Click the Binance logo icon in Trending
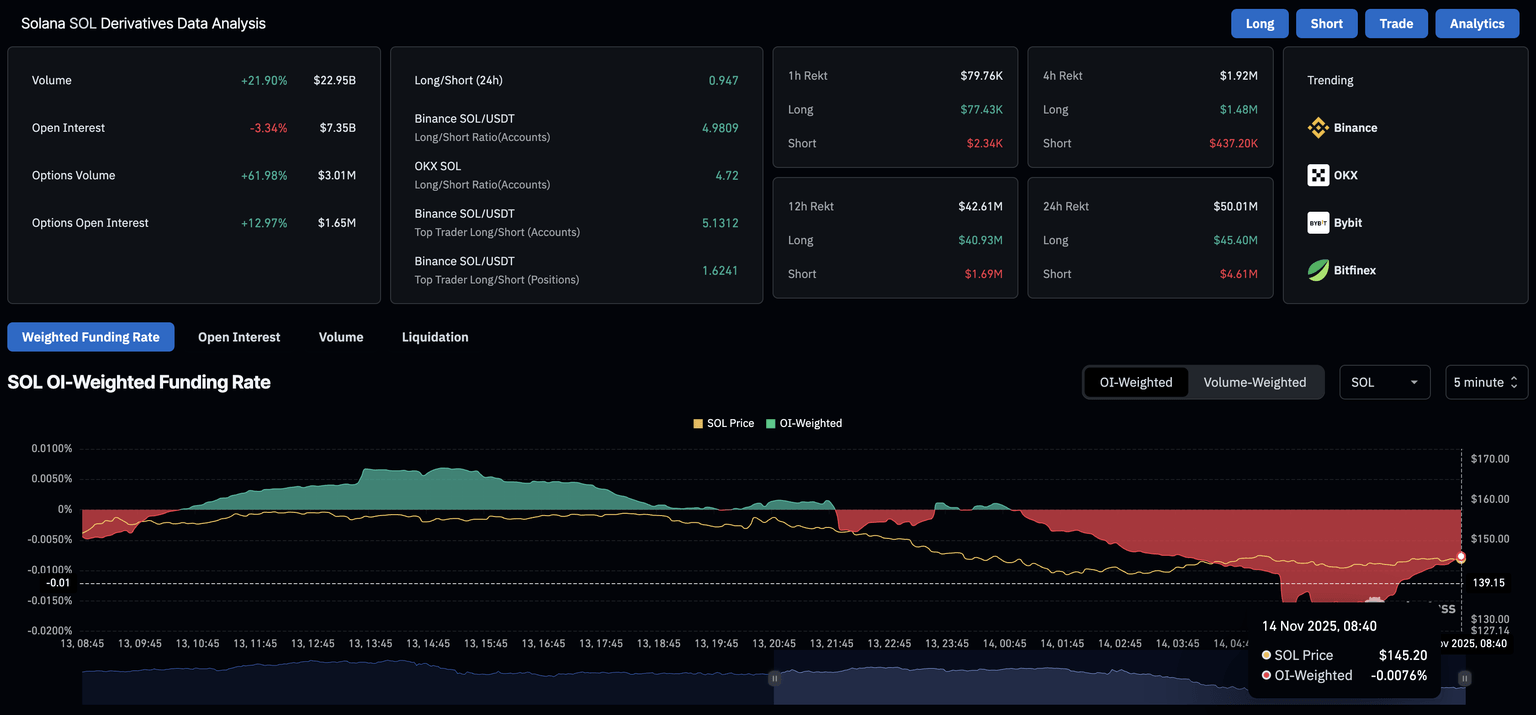The image size is (1536, 715). click(x=1318, y=128)
